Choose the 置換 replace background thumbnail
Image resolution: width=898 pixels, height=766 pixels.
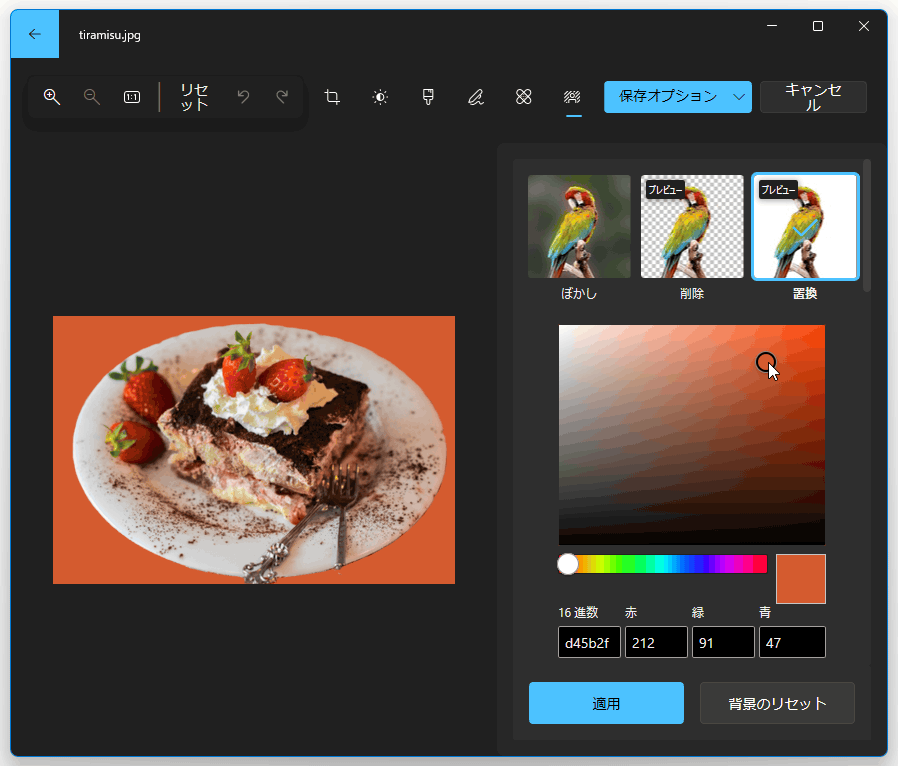[805, 227]
